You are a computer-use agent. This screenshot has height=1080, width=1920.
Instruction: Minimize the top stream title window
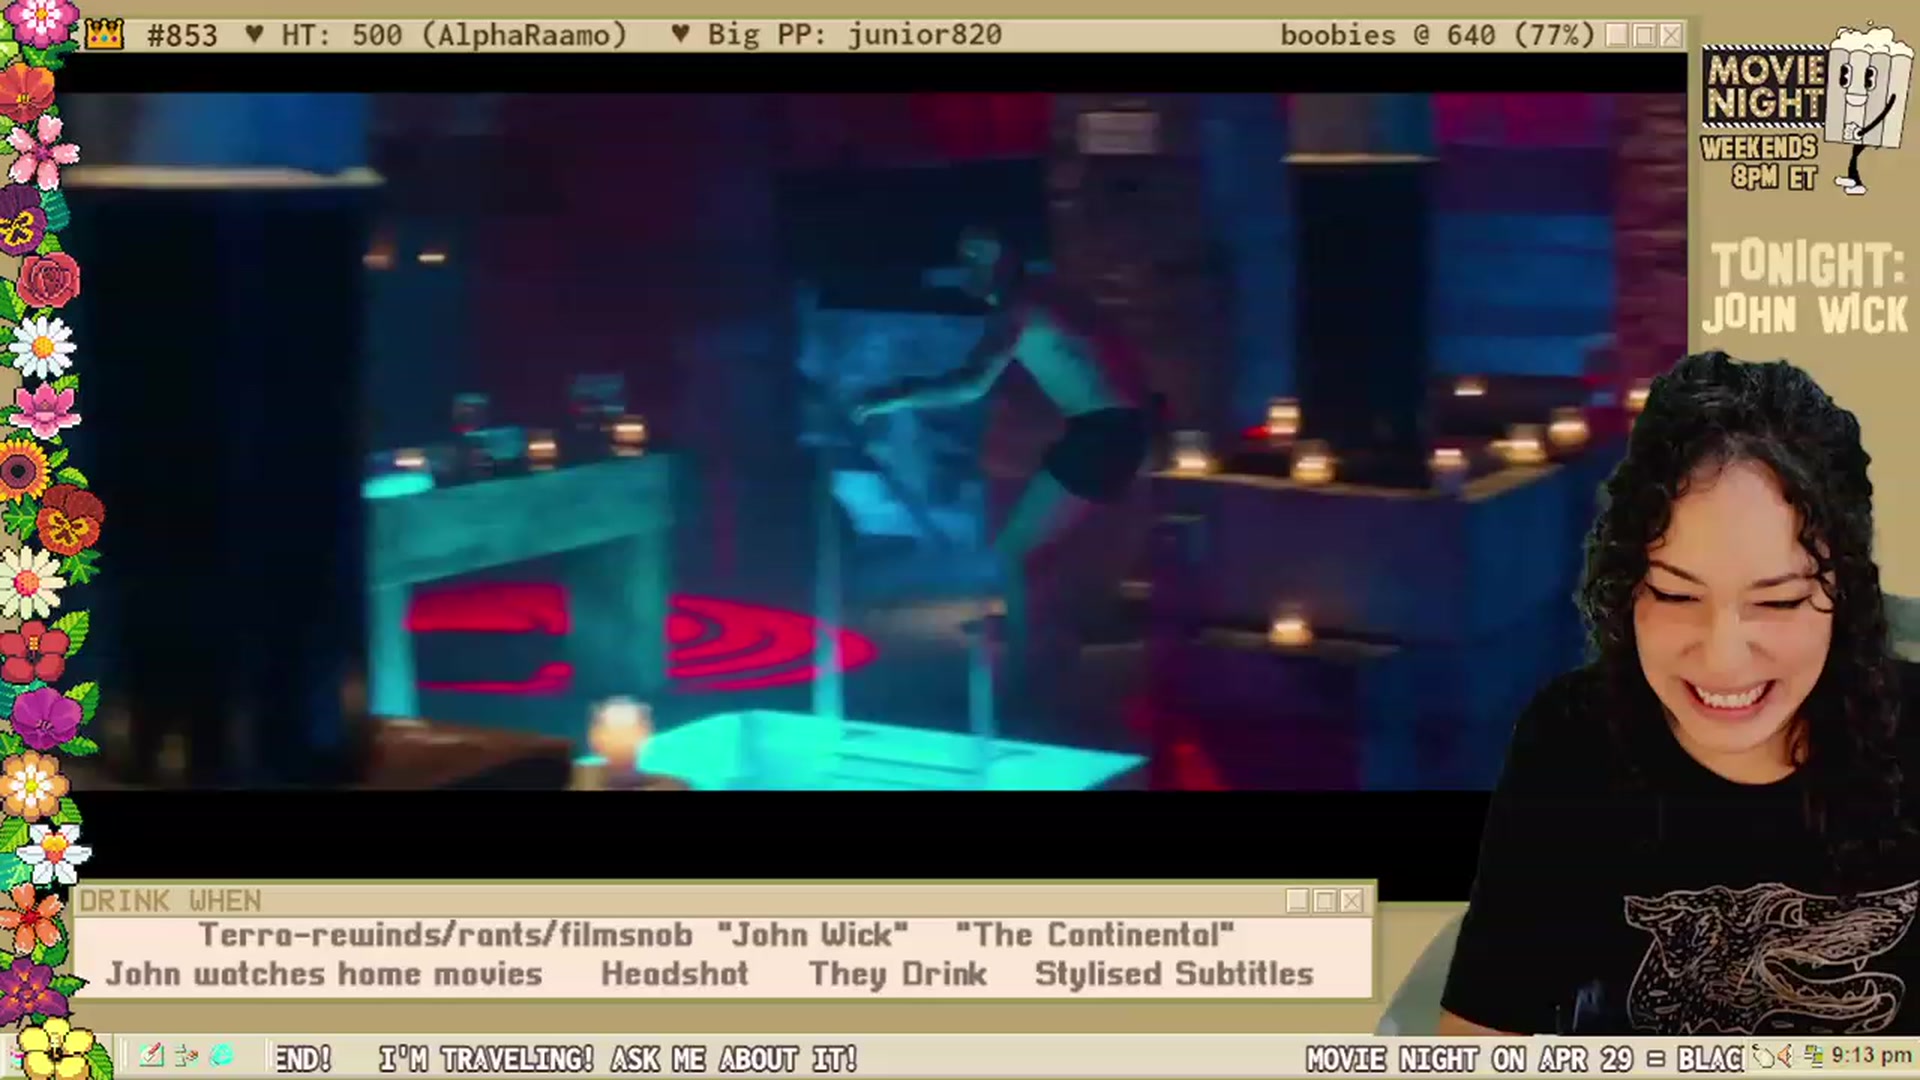pyautogui.click(x=1617, y=35)
